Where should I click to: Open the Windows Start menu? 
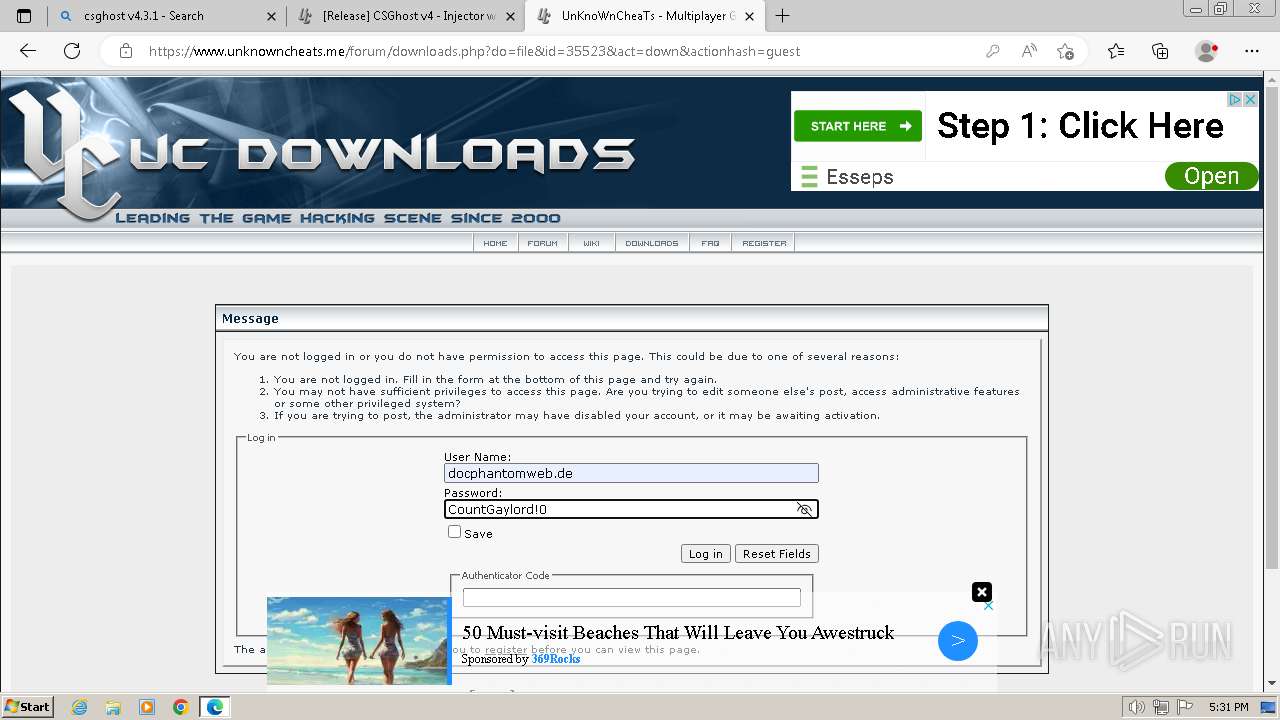tap(27, 707)
